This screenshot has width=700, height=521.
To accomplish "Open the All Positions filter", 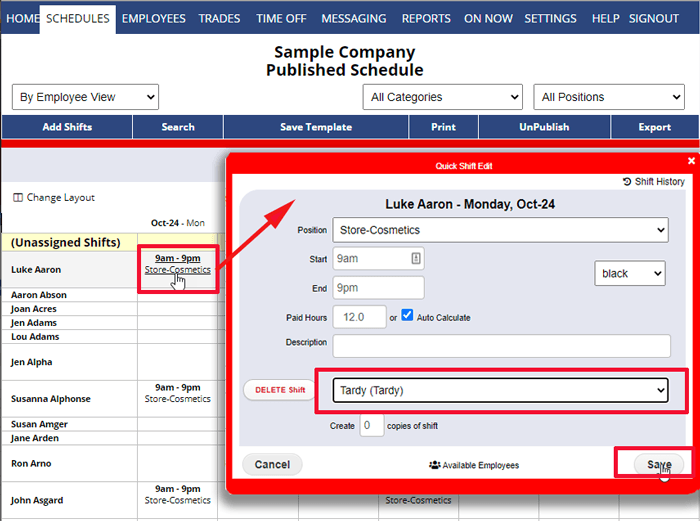I will pyautogui.click(x=610, y=97).
